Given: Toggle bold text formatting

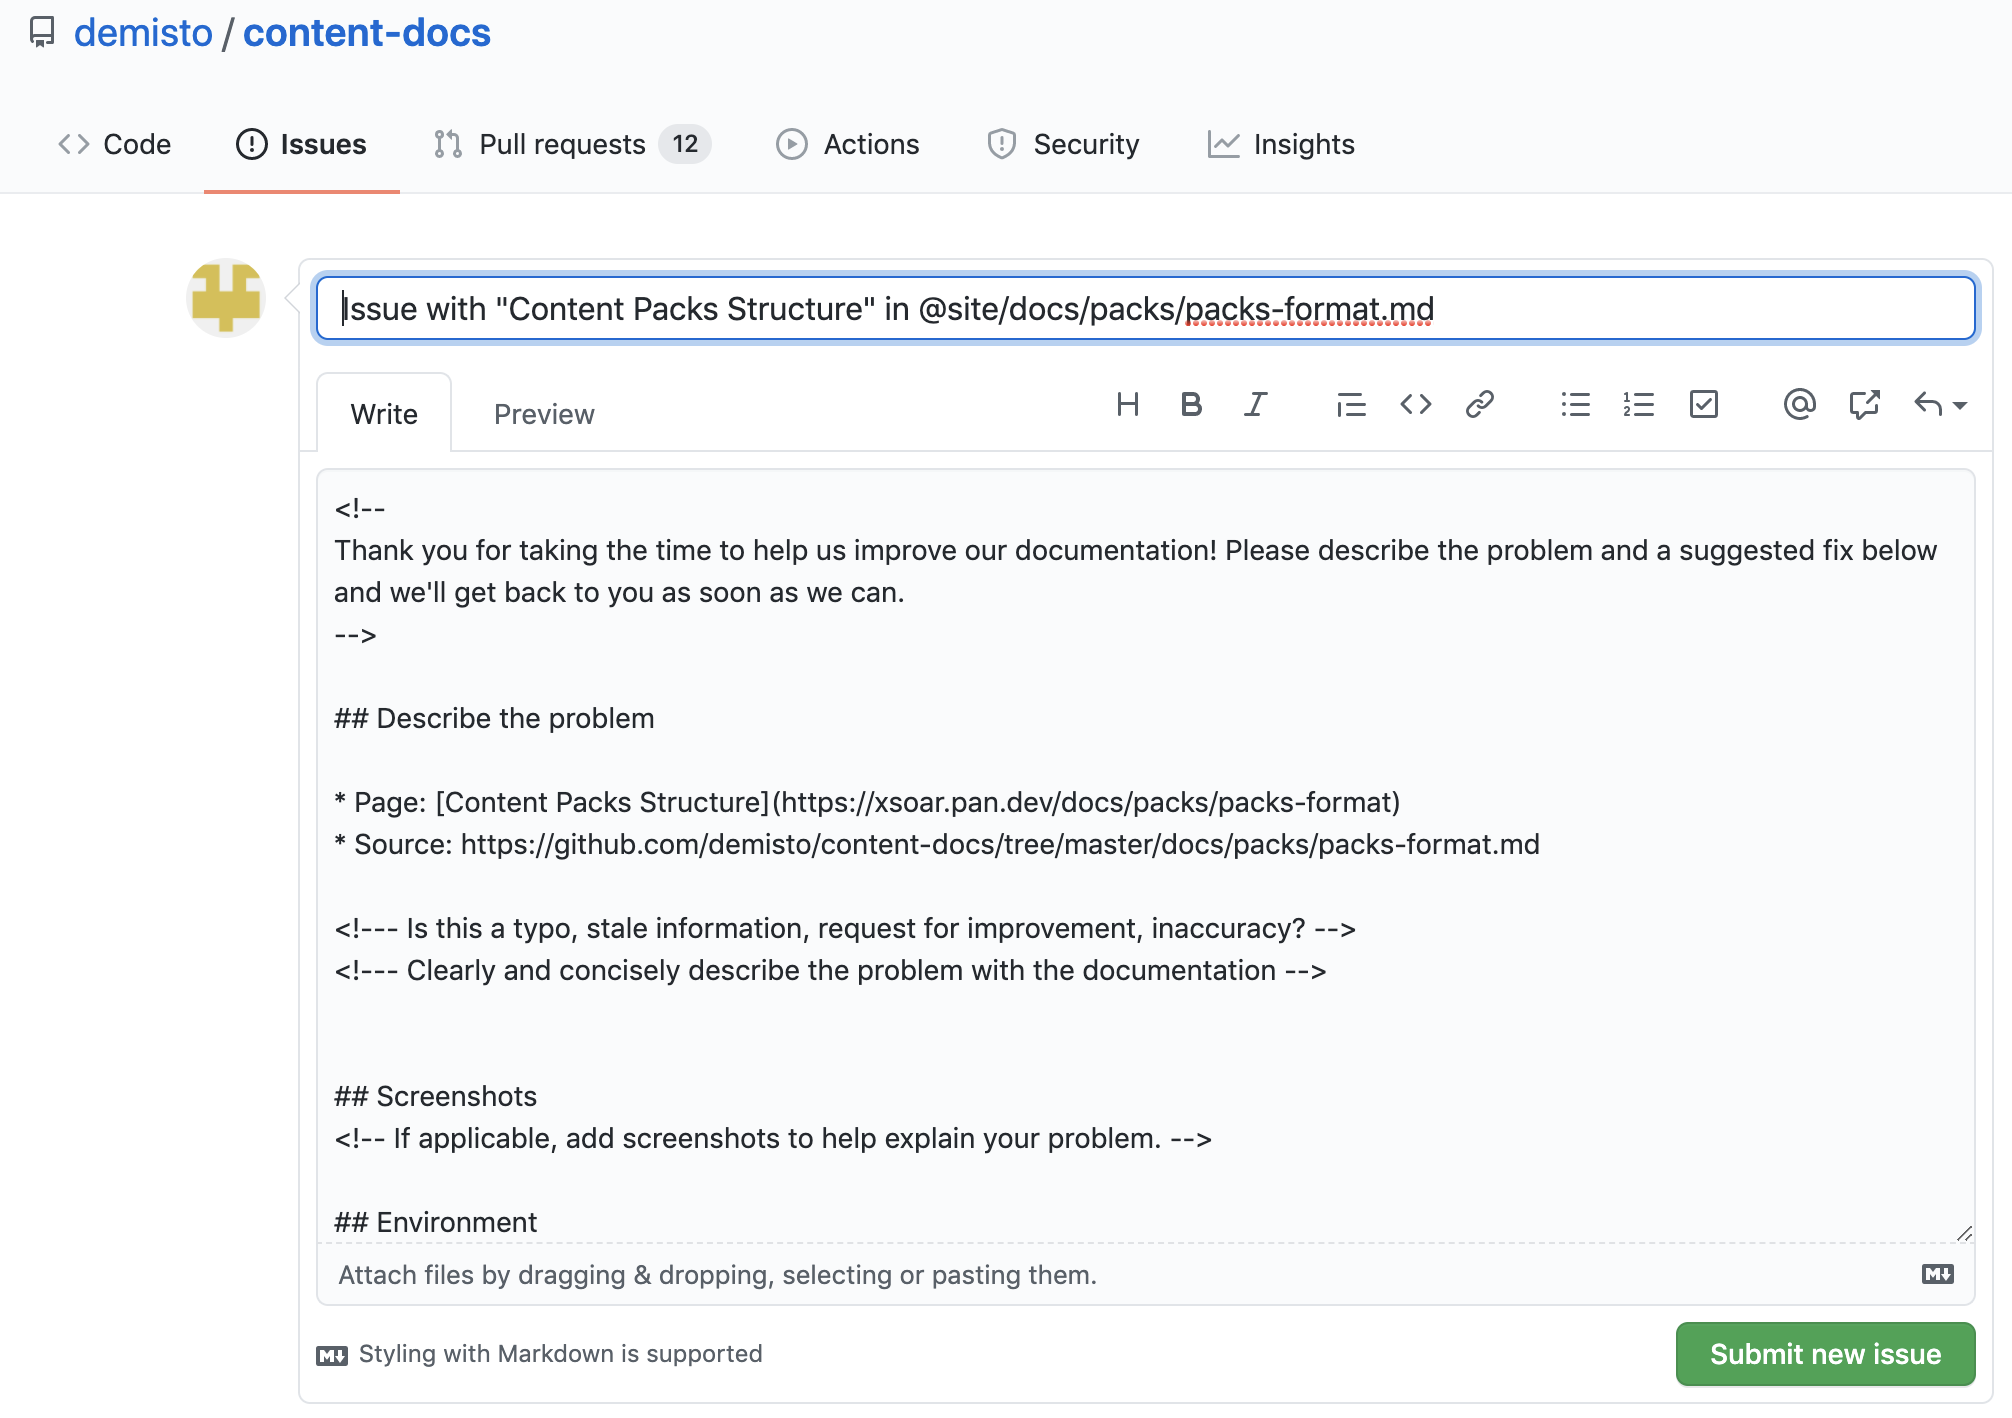Looking at the screenshot, I should [x=1191, y=404].
